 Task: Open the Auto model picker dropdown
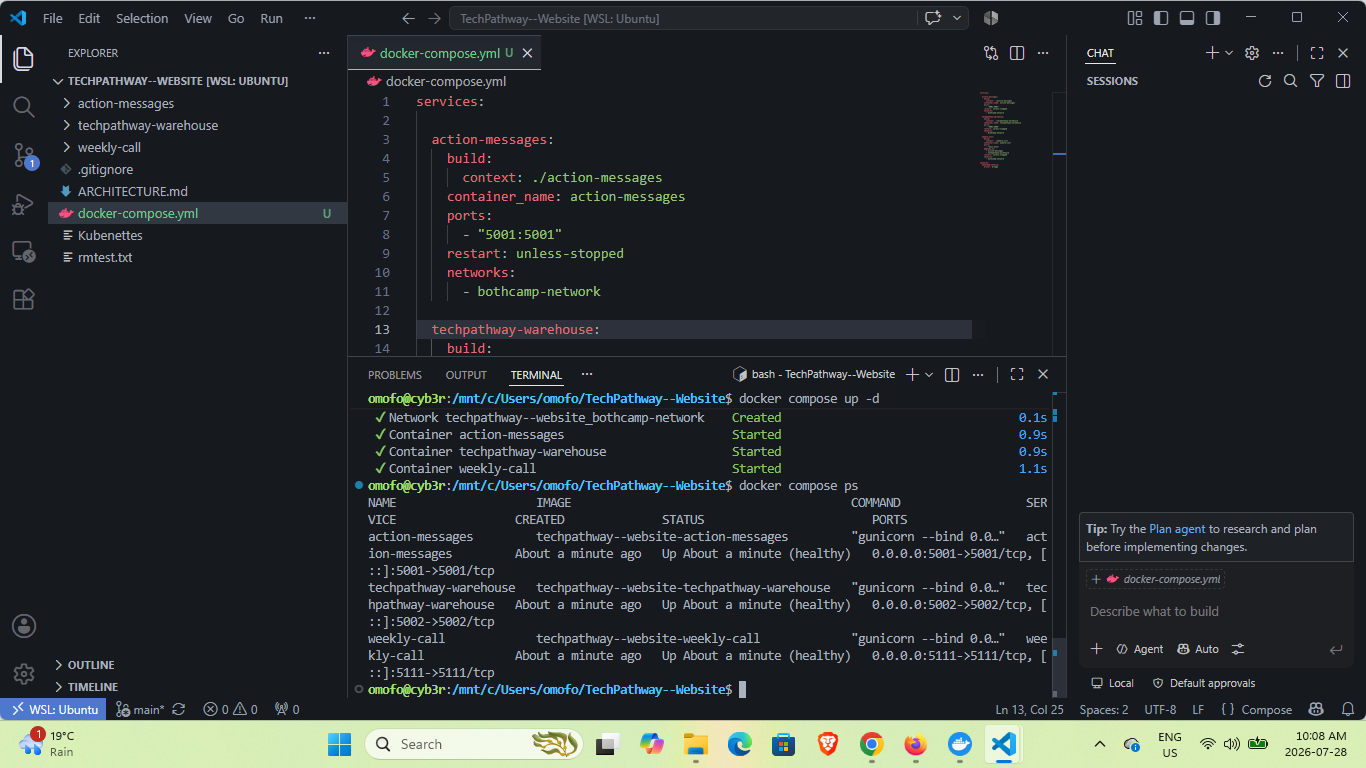click(1198, 649)
